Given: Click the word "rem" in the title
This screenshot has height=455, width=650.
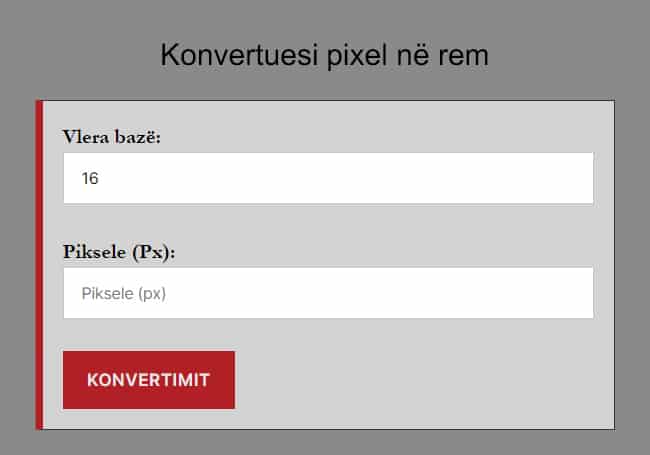Looking at the screenshot, I should pos(464,56).
